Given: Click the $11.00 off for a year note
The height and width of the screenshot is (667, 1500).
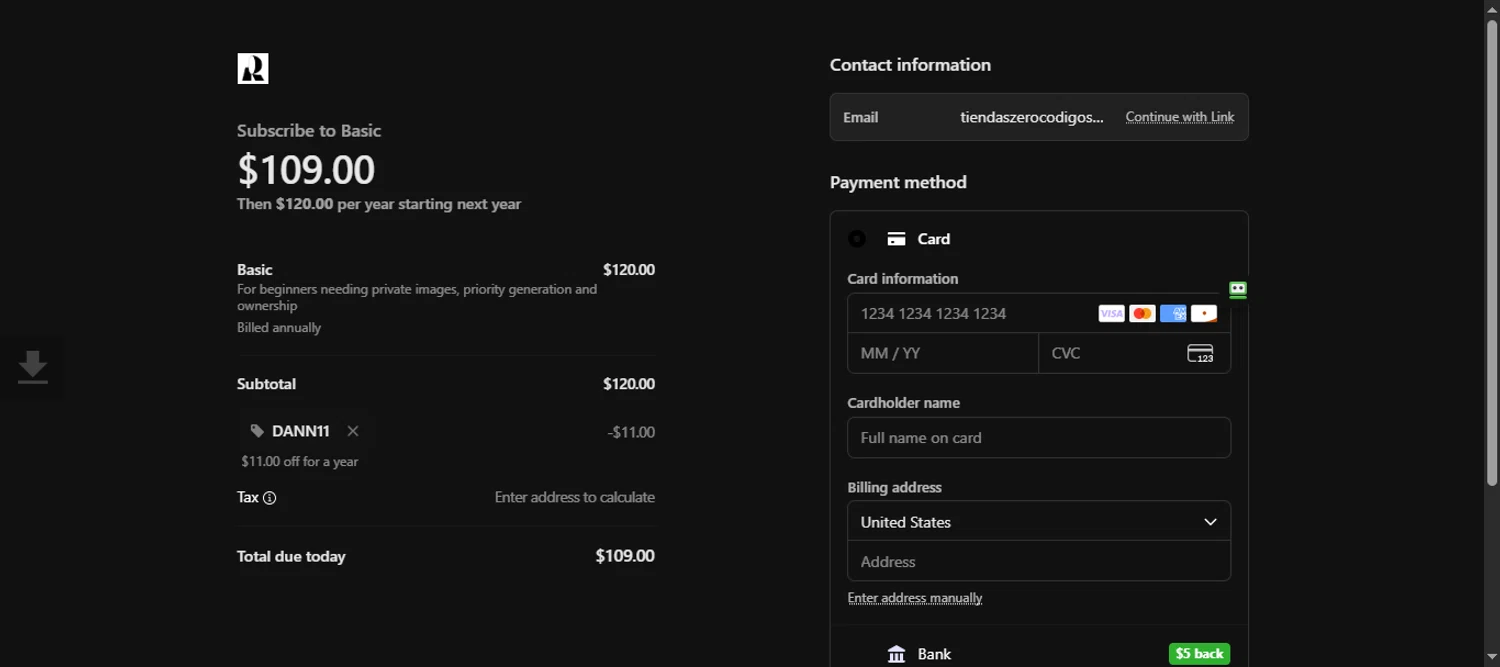Looking at the screenshot, I should (x=299, y=462).
